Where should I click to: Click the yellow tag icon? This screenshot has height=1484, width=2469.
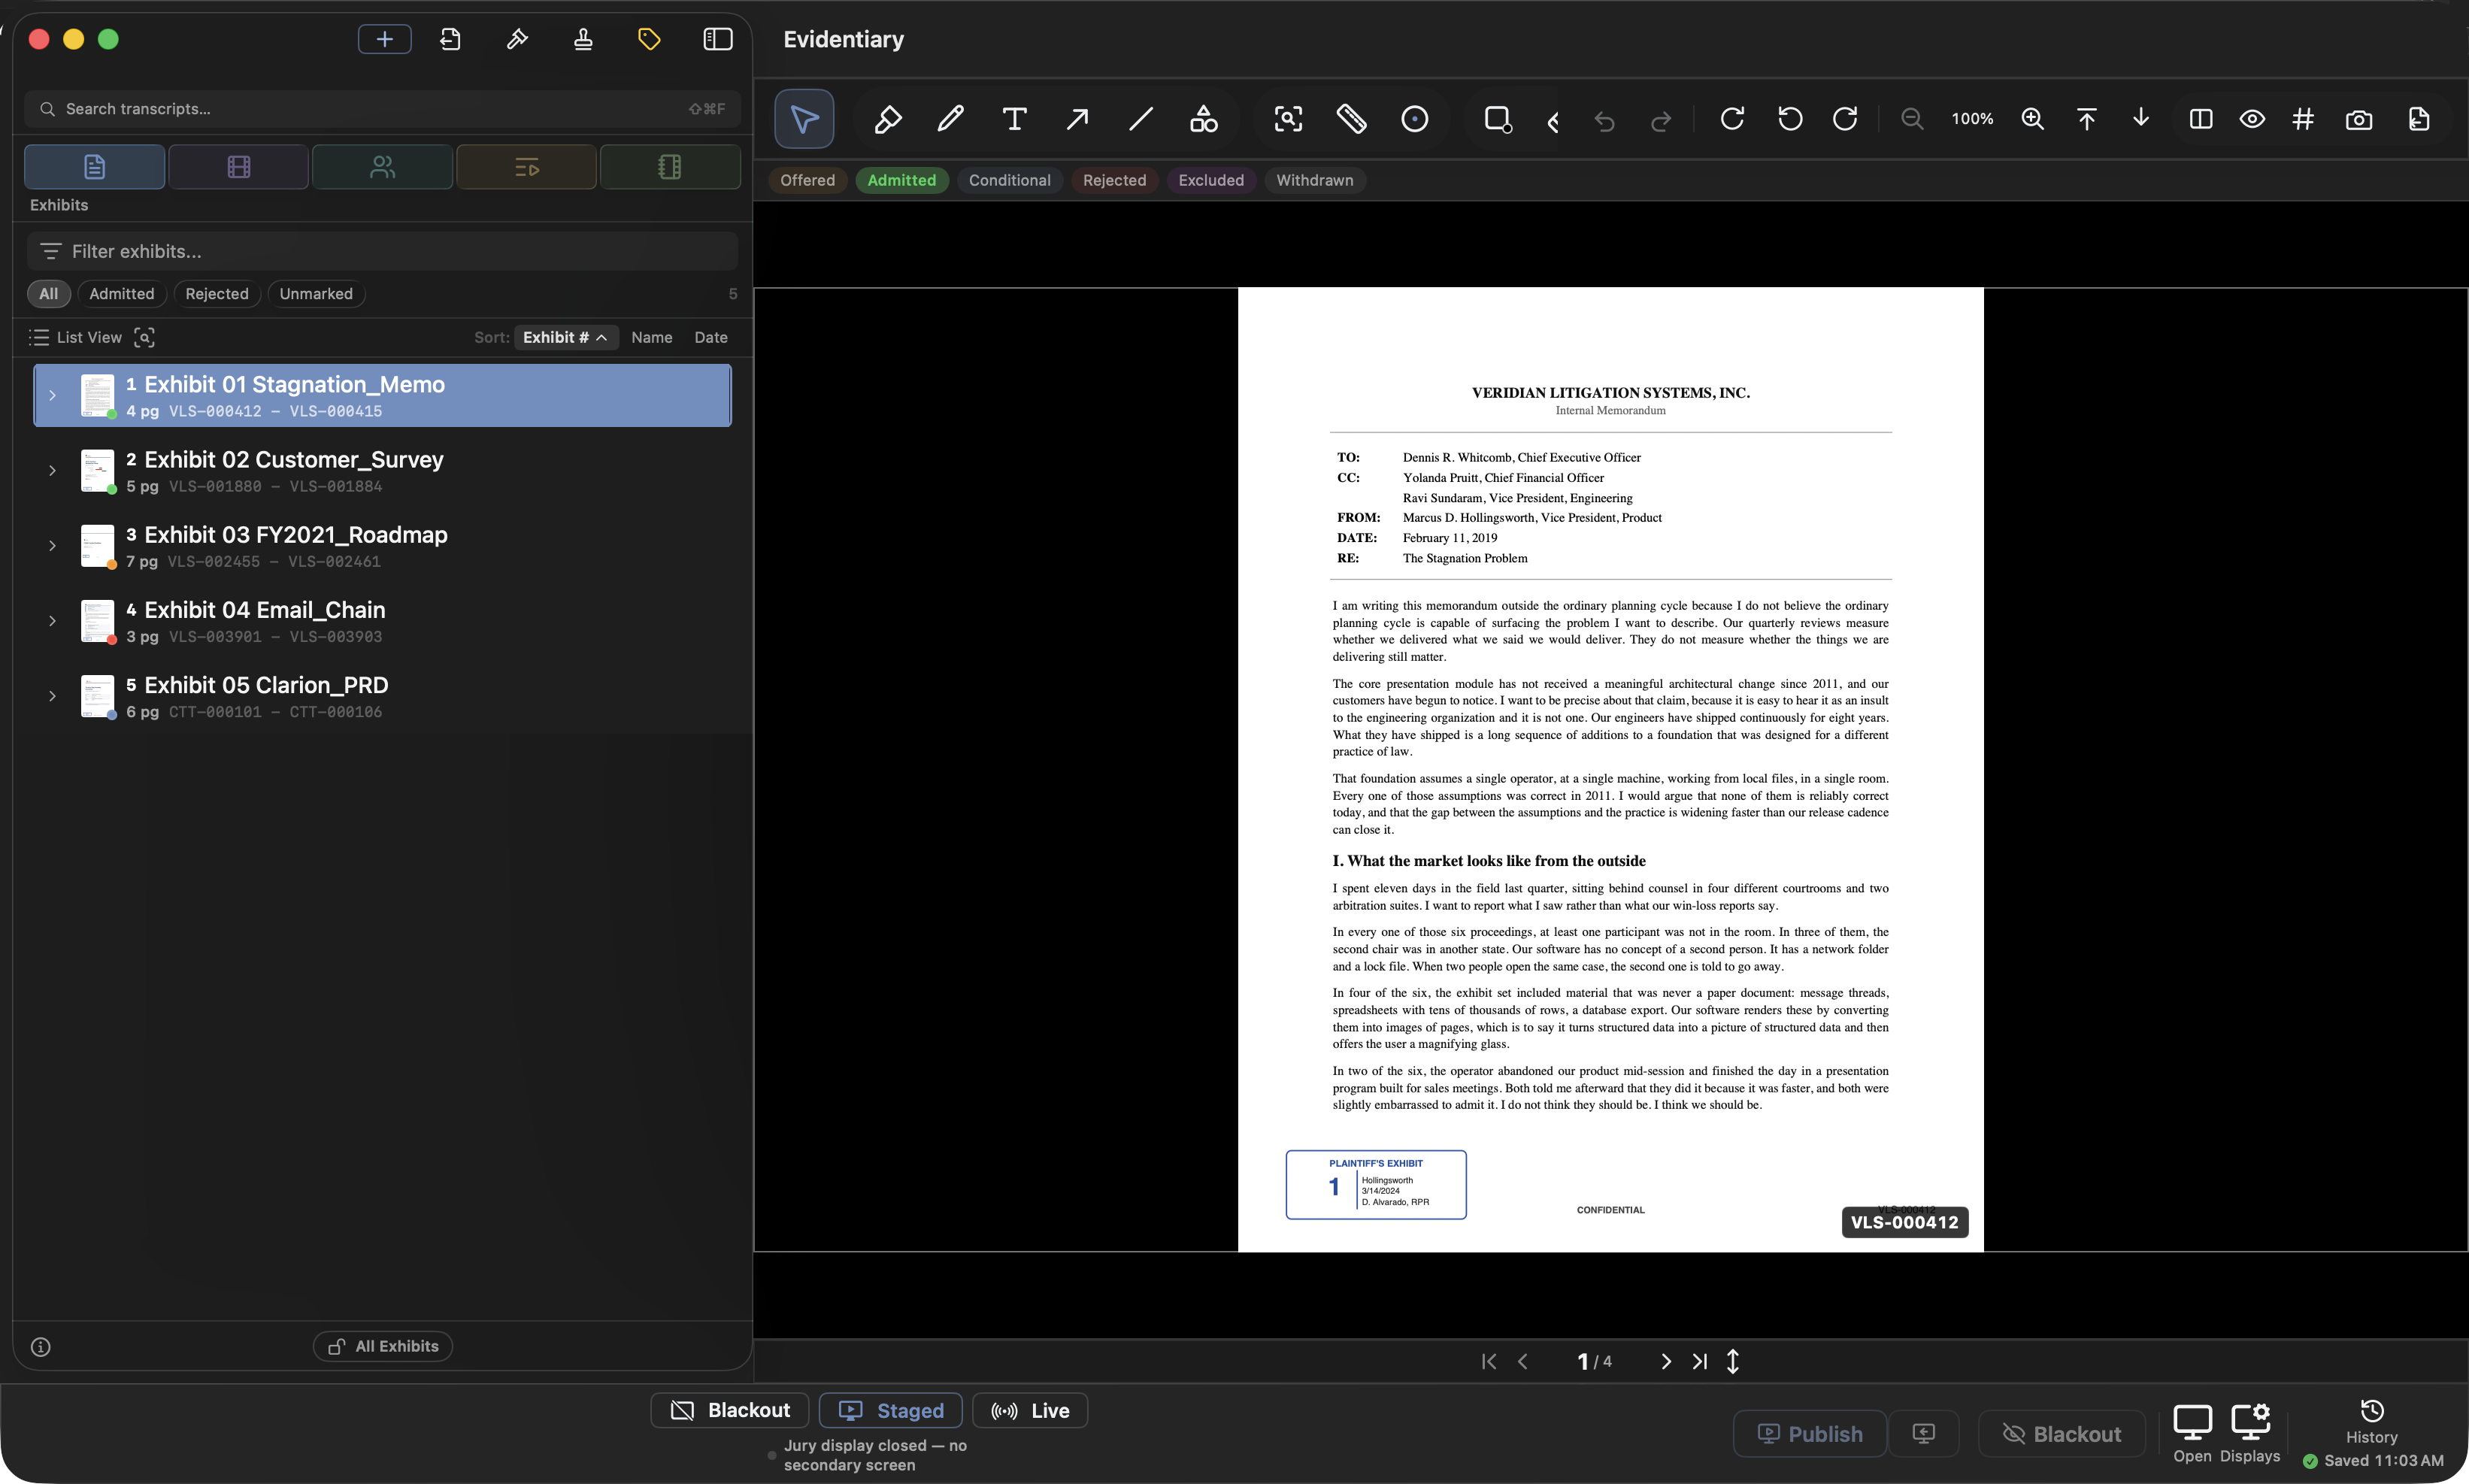click(649, 39)
